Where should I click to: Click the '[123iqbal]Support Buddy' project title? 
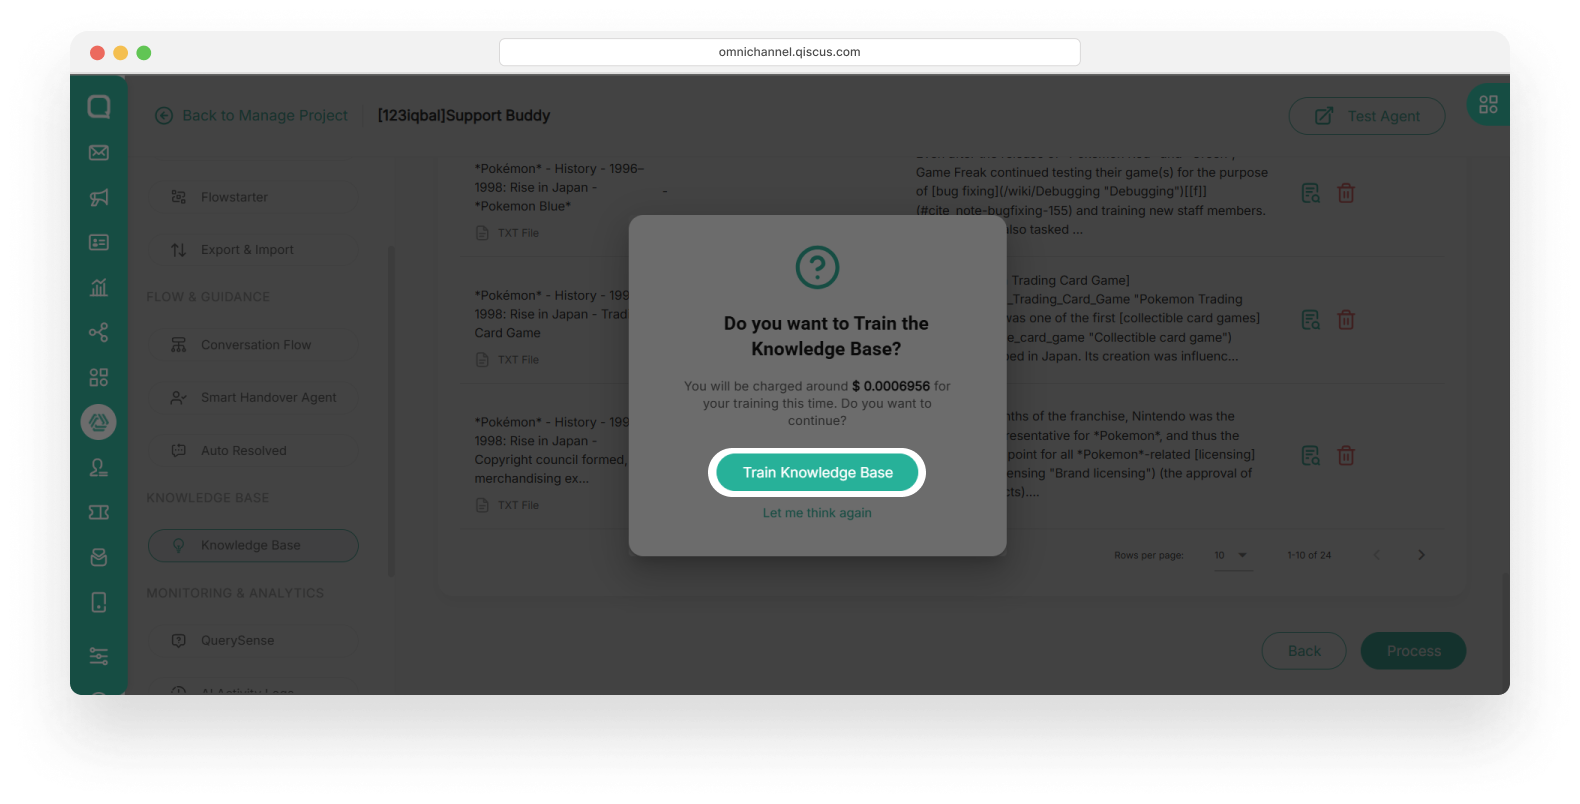(464, 116)
